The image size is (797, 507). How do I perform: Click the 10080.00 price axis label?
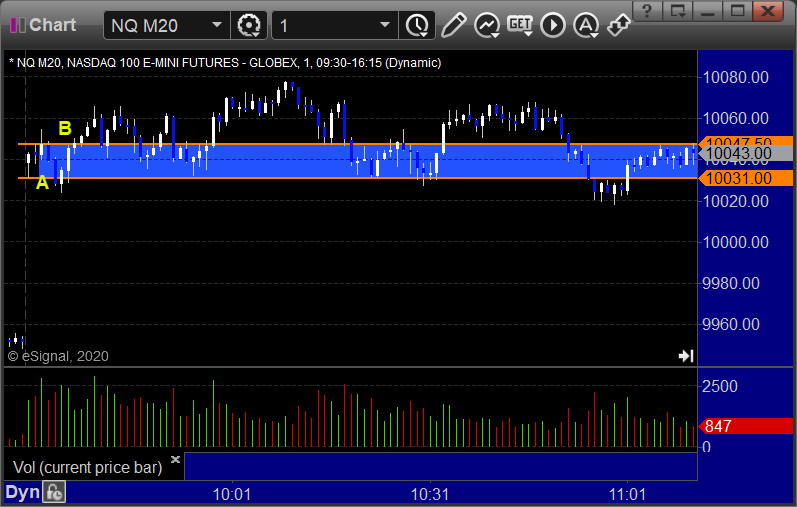[735, 77]
